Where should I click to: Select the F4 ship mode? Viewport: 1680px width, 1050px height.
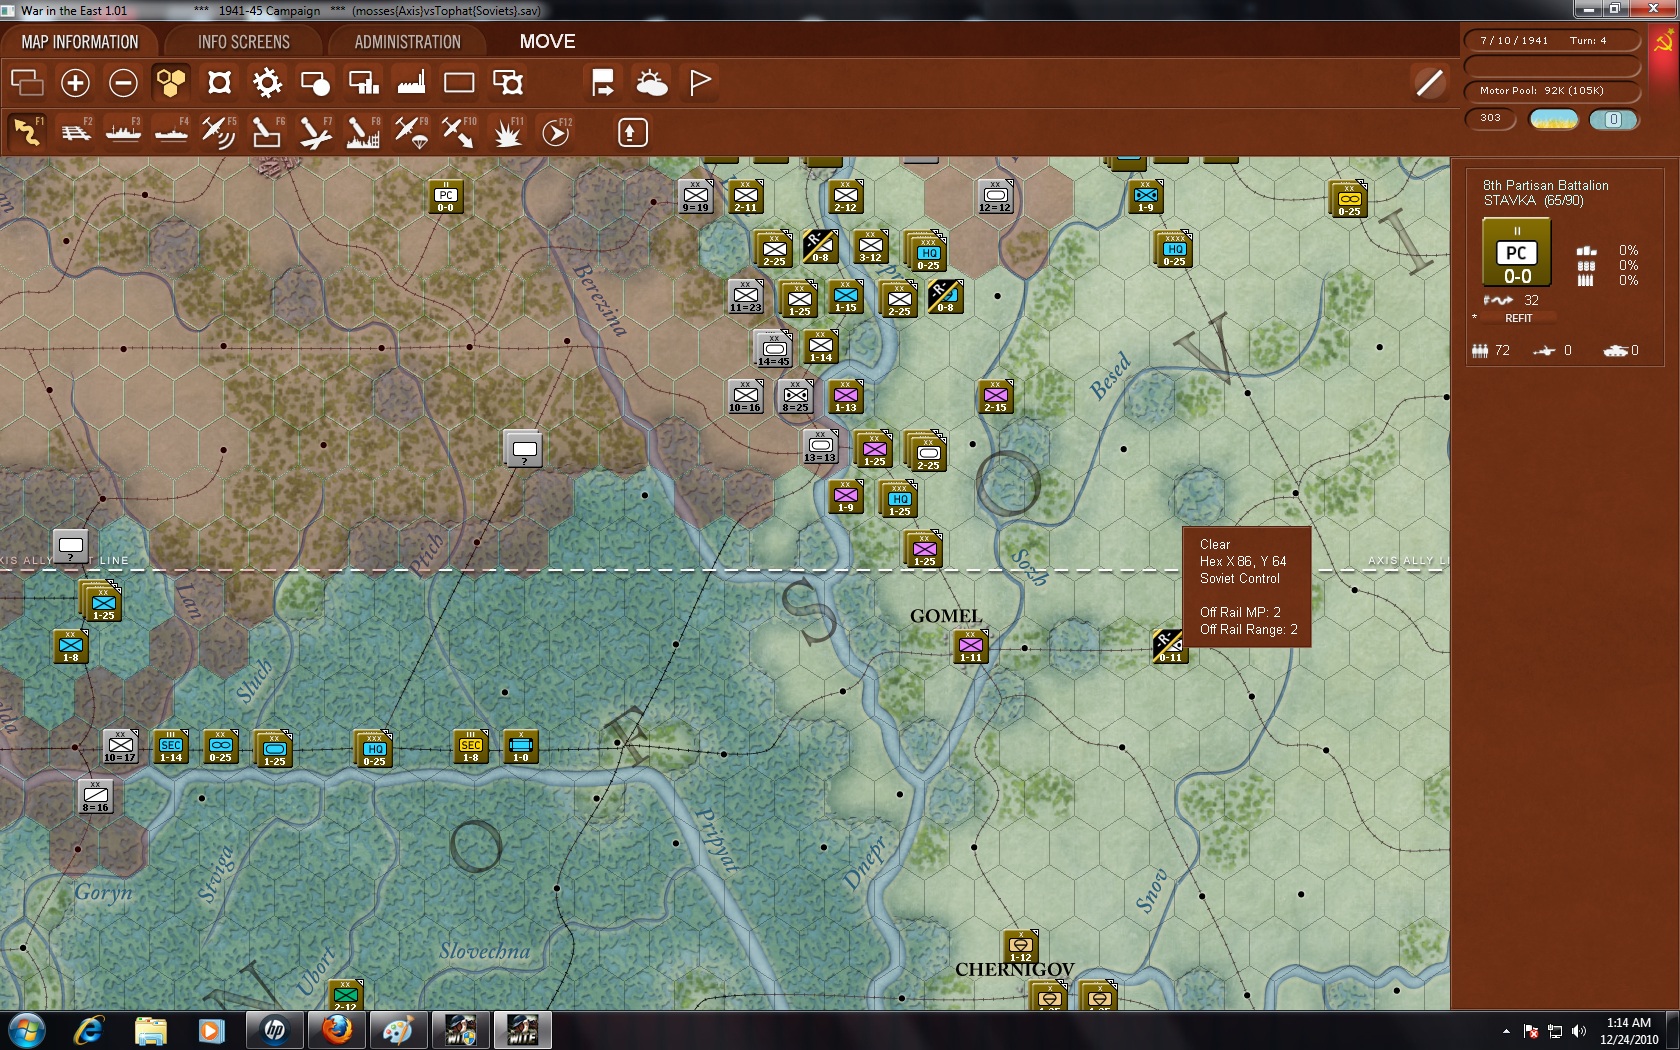pyautogui.click(x=171, y=132)
